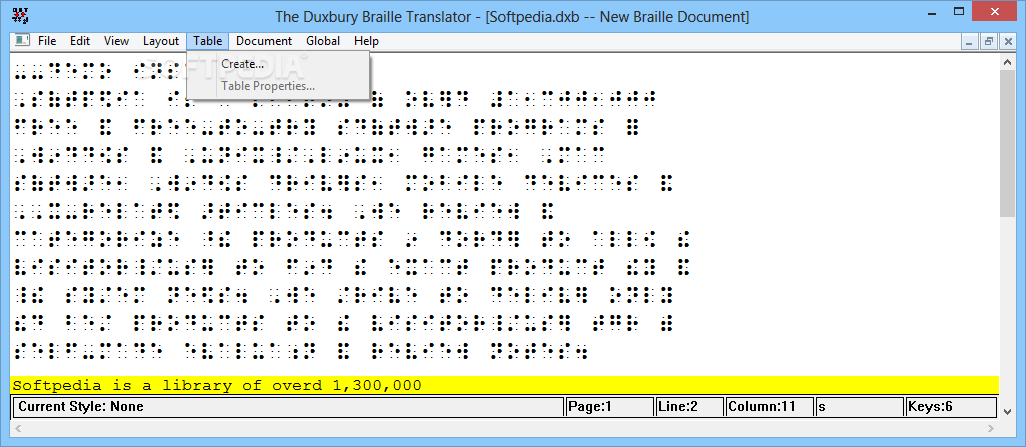
Task: Close the open Table menu
Action: click(207, 41)
